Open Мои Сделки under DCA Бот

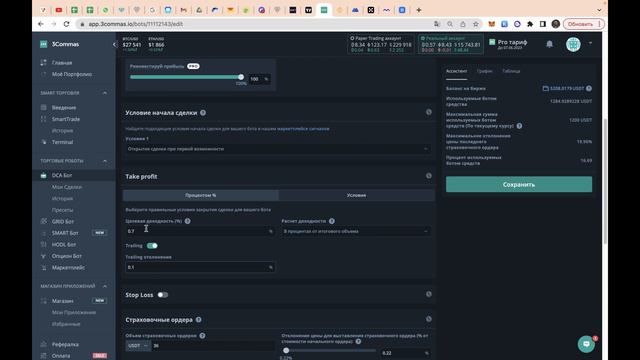pos(67,187)
